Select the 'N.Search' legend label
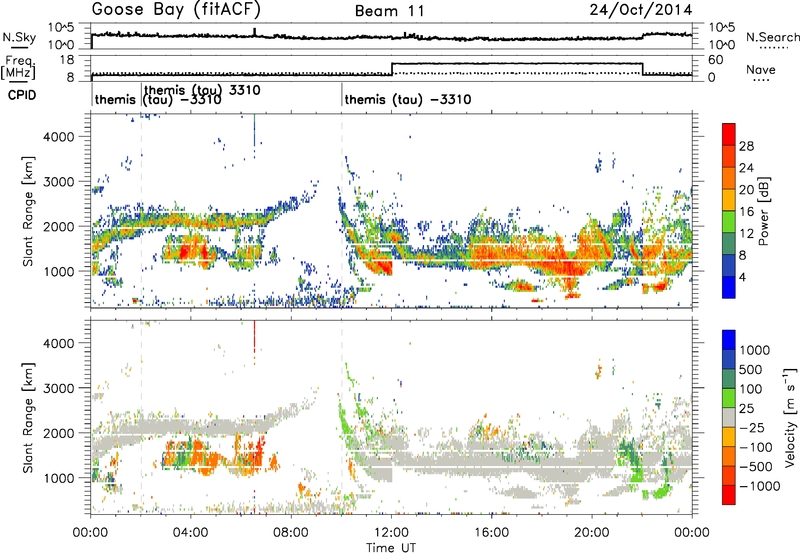This screenshot has height=554, width=800. click(772, 37)
